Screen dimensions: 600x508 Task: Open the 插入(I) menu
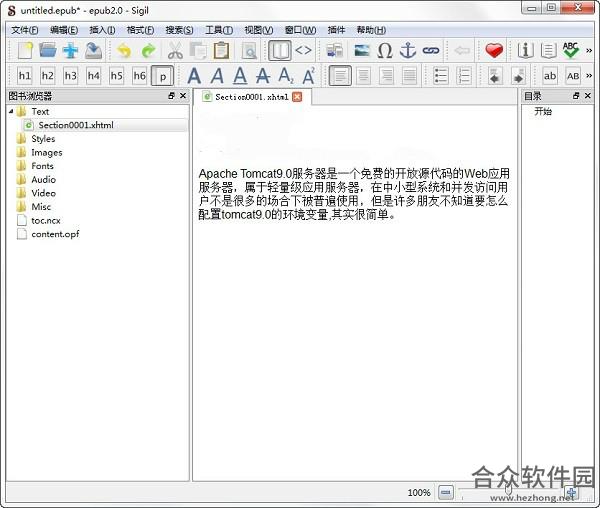[102, 30]
